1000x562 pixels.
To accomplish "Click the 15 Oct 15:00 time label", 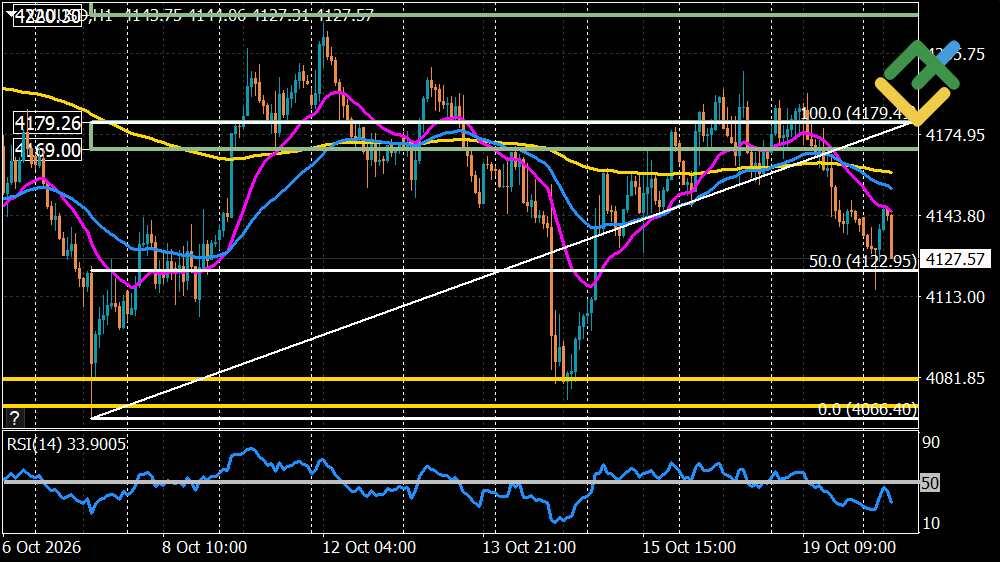I will (x=689, y=547).
